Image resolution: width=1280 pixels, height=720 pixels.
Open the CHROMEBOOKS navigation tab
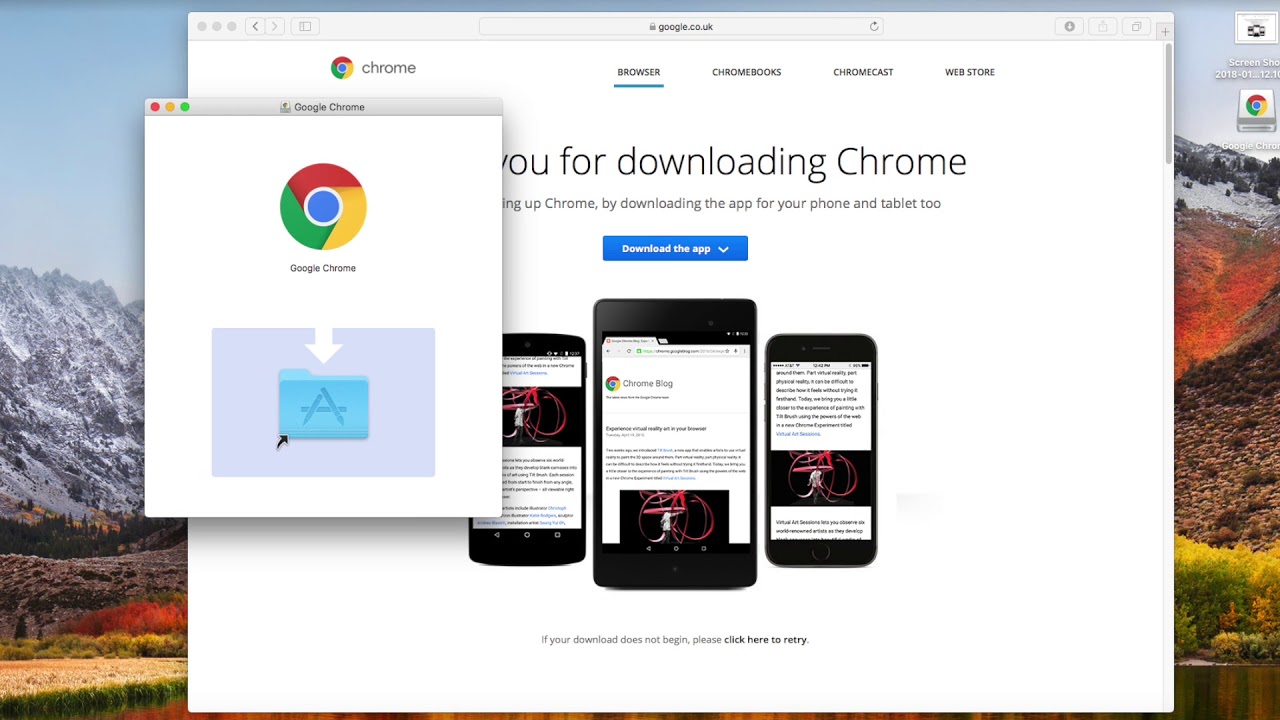click(x=747, y=72)
